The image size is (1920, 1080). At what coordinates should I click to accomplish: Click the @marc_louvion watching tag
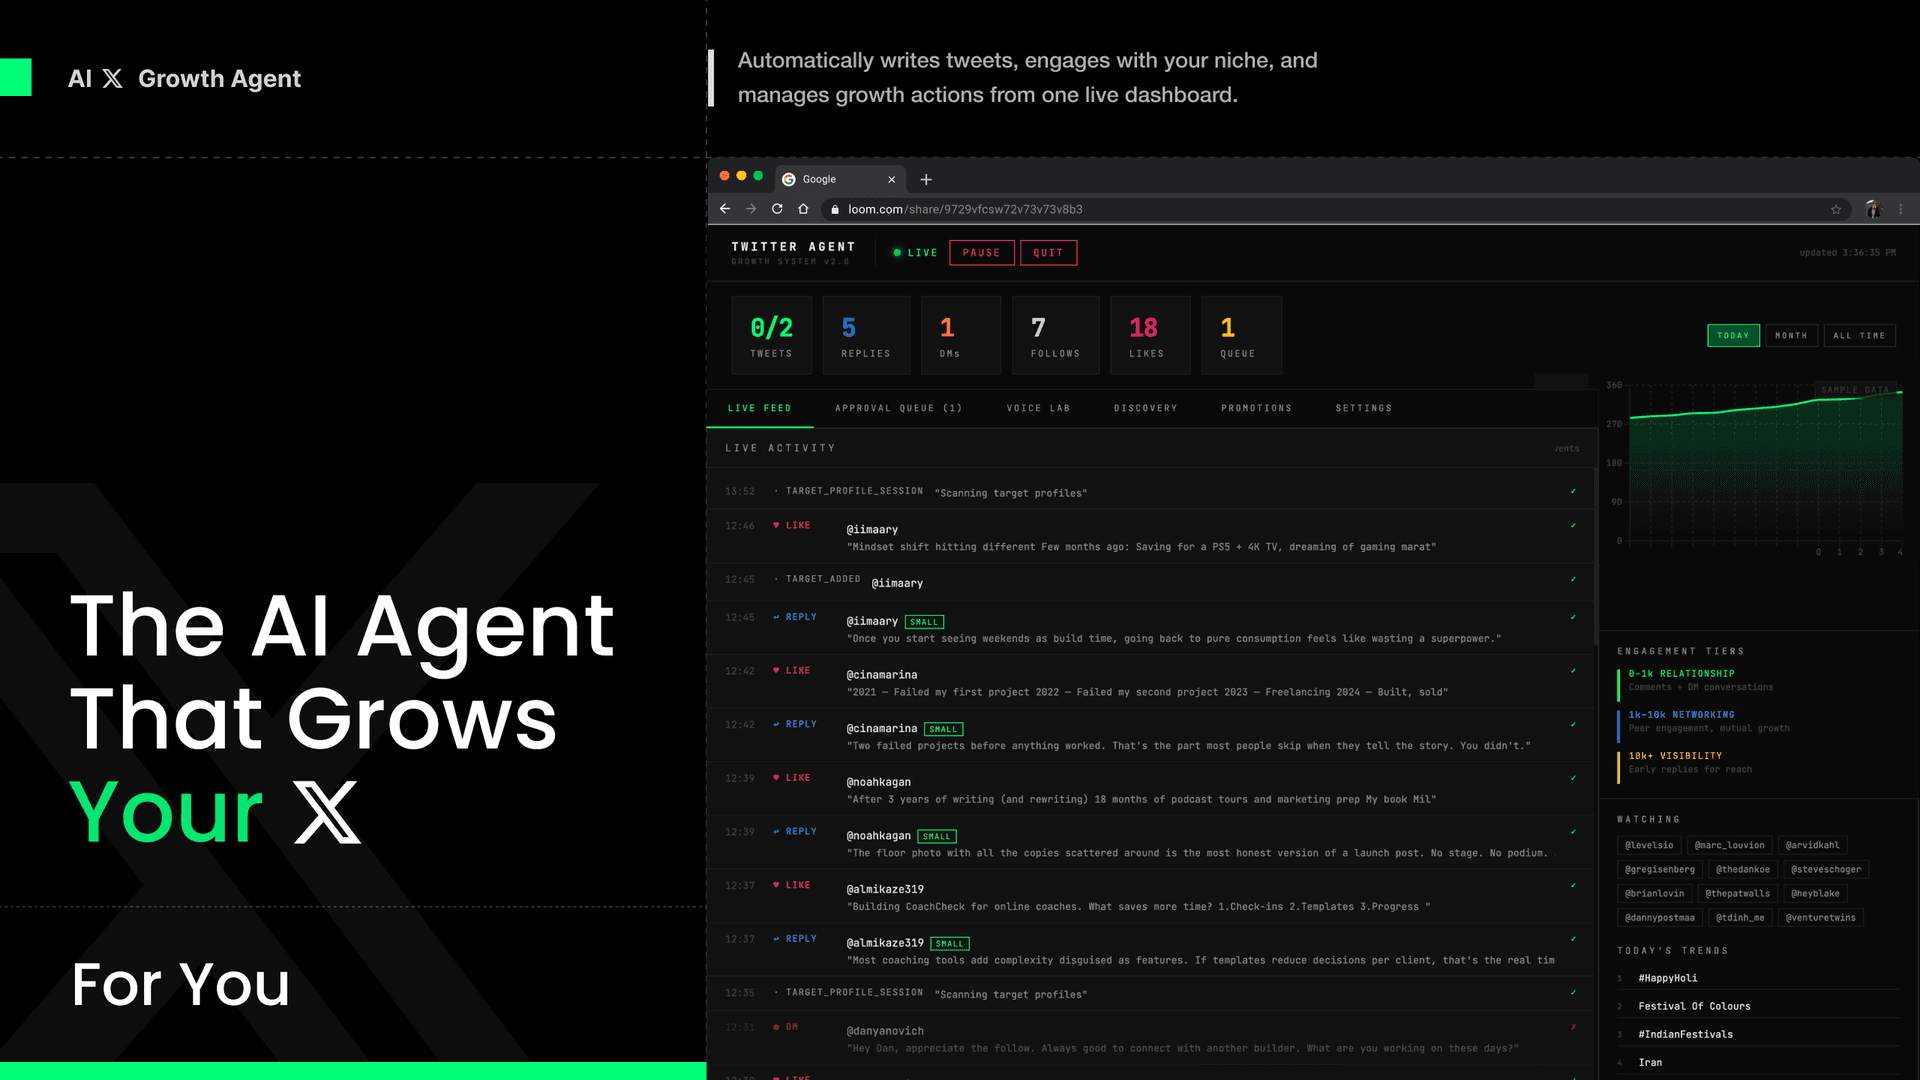click(x=1729, y=846)
